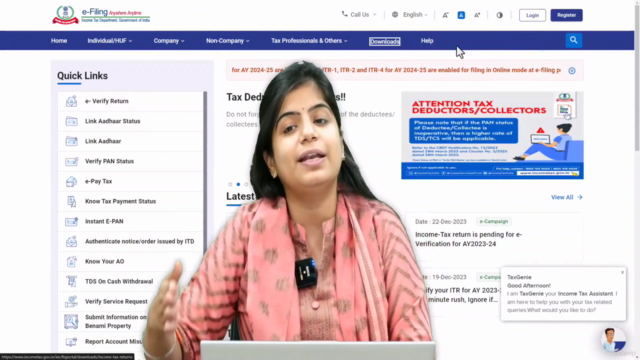Click the Quick Links heading
Image resolution: width=640 pixels, height=360 pixels.
pyautogui.click(x=82, y=76)
